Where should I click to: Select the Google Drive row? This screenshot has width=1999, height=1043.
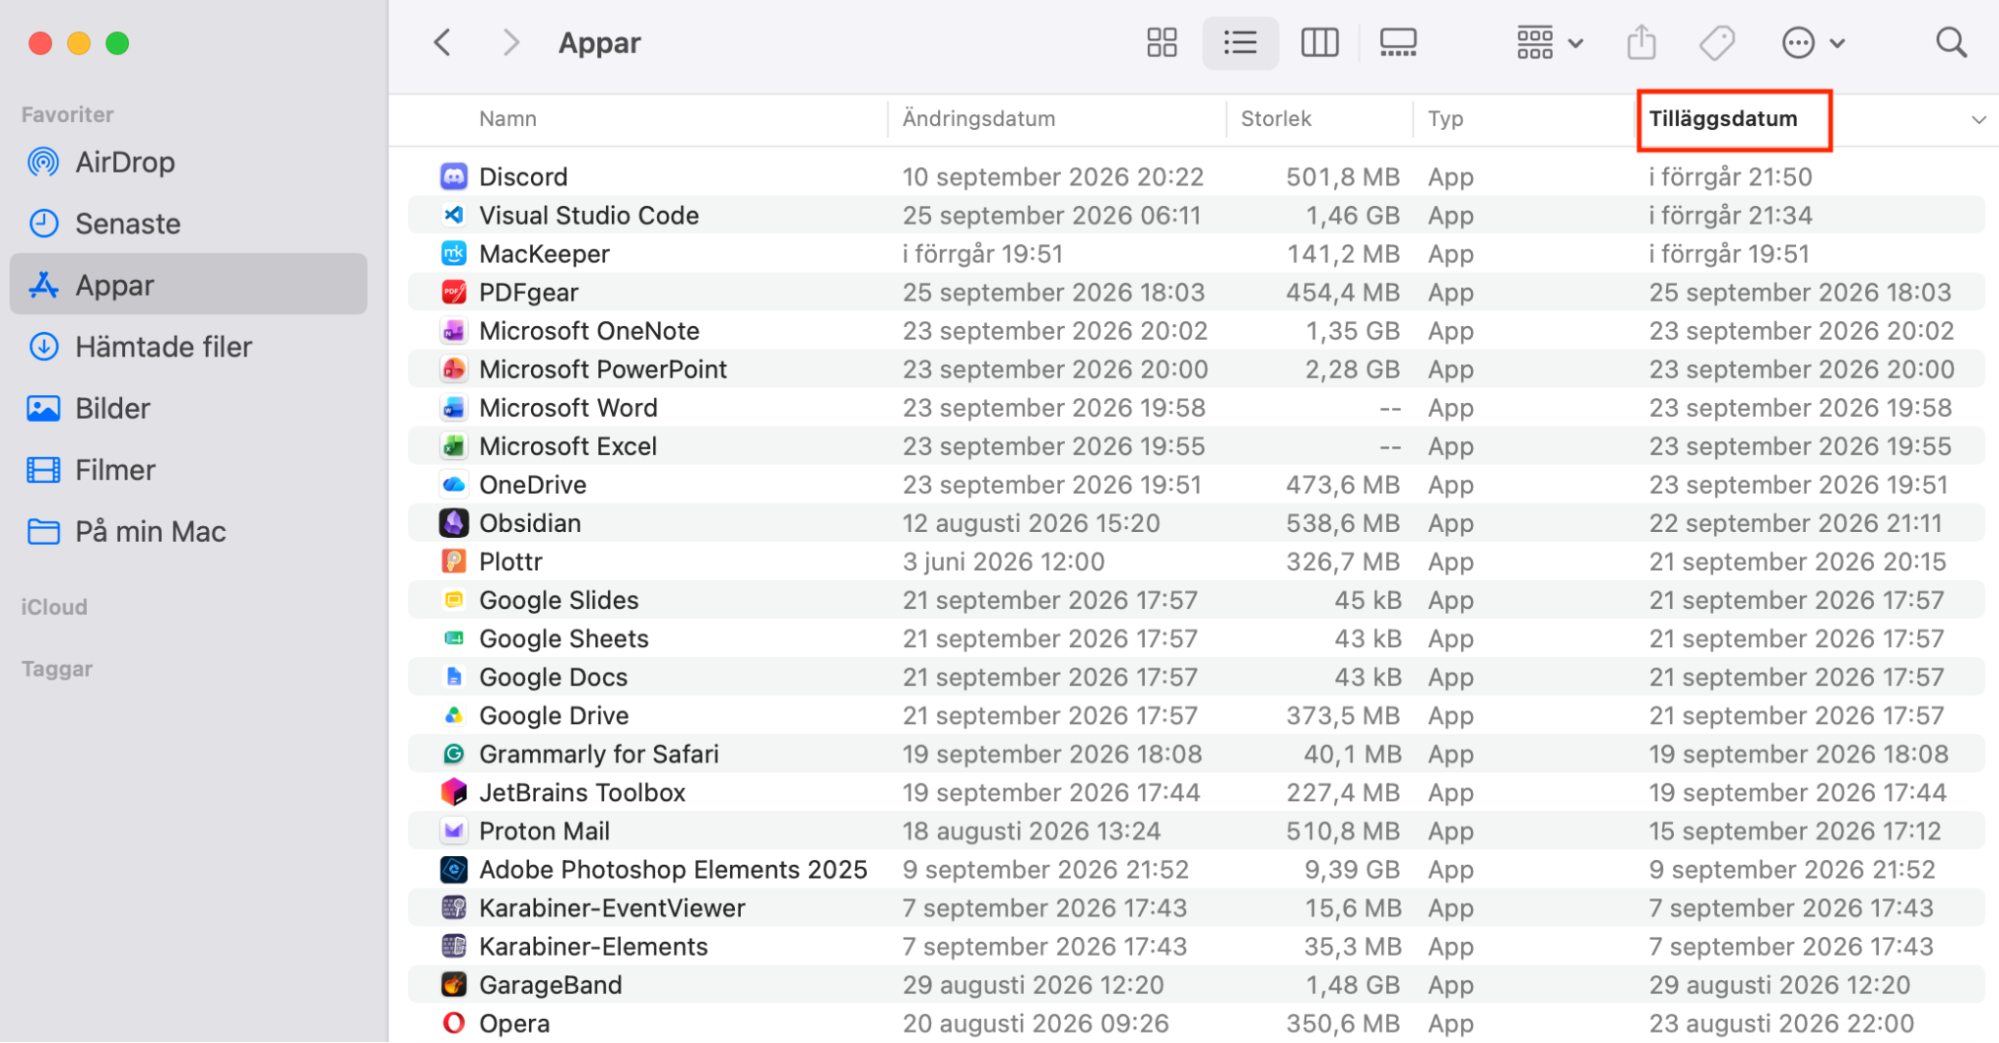coord(1196,716)
